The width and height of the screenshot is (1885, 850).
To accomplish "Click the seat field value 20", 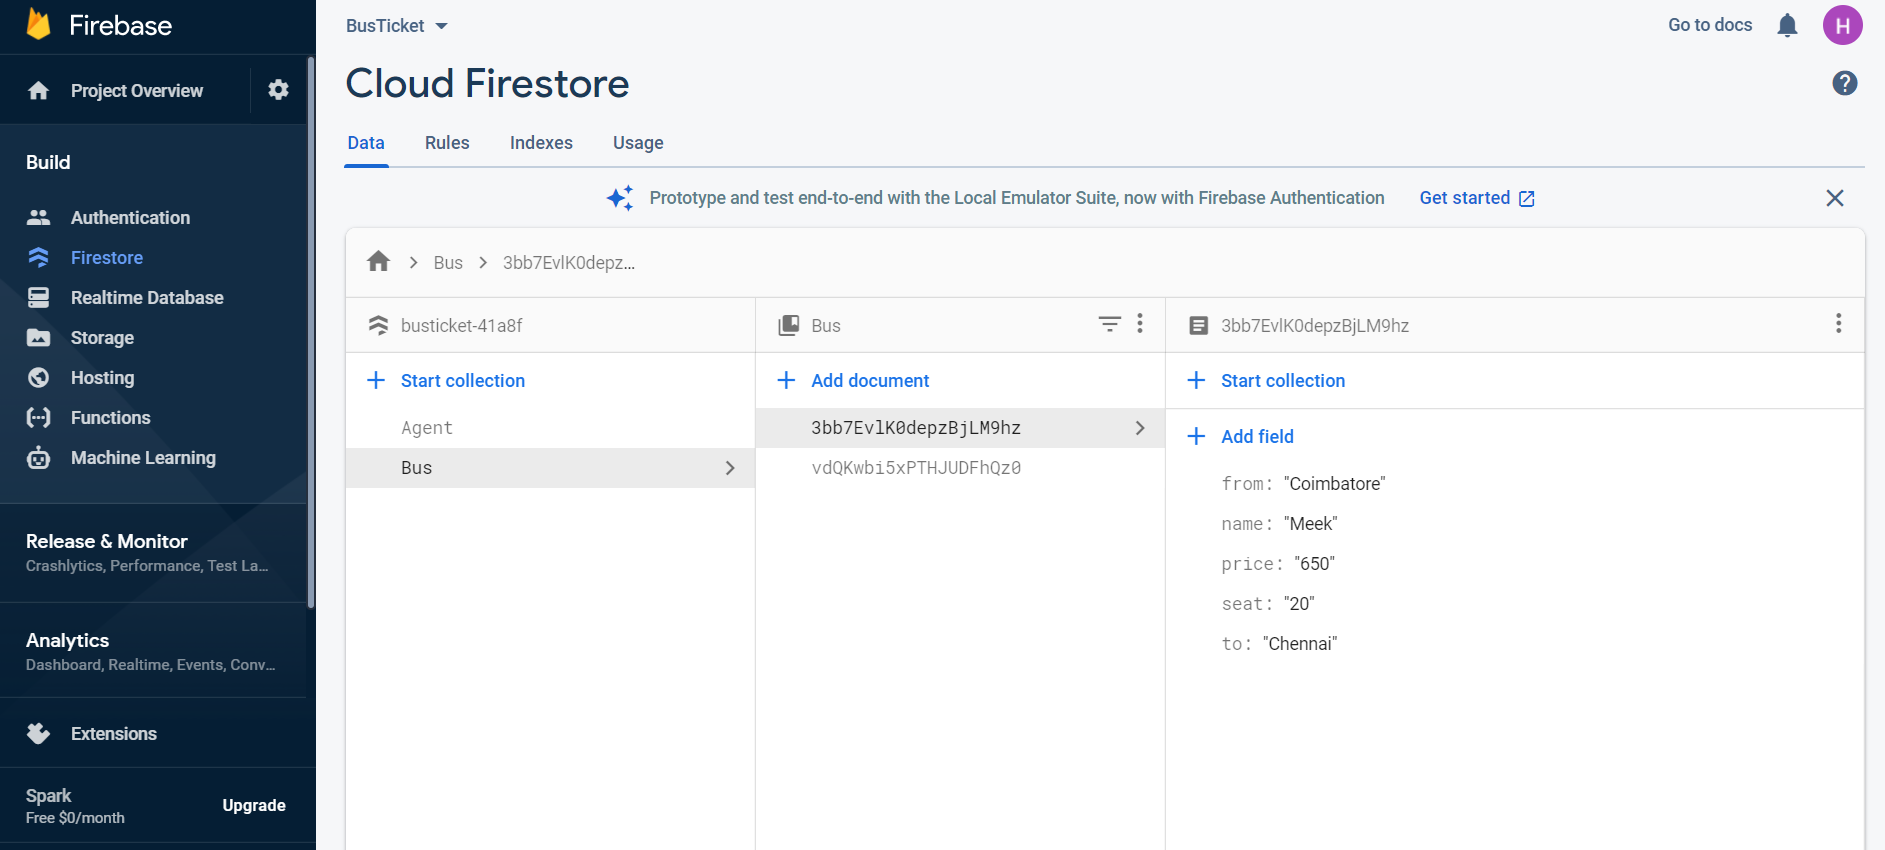I will click(x=1299, y=604).
